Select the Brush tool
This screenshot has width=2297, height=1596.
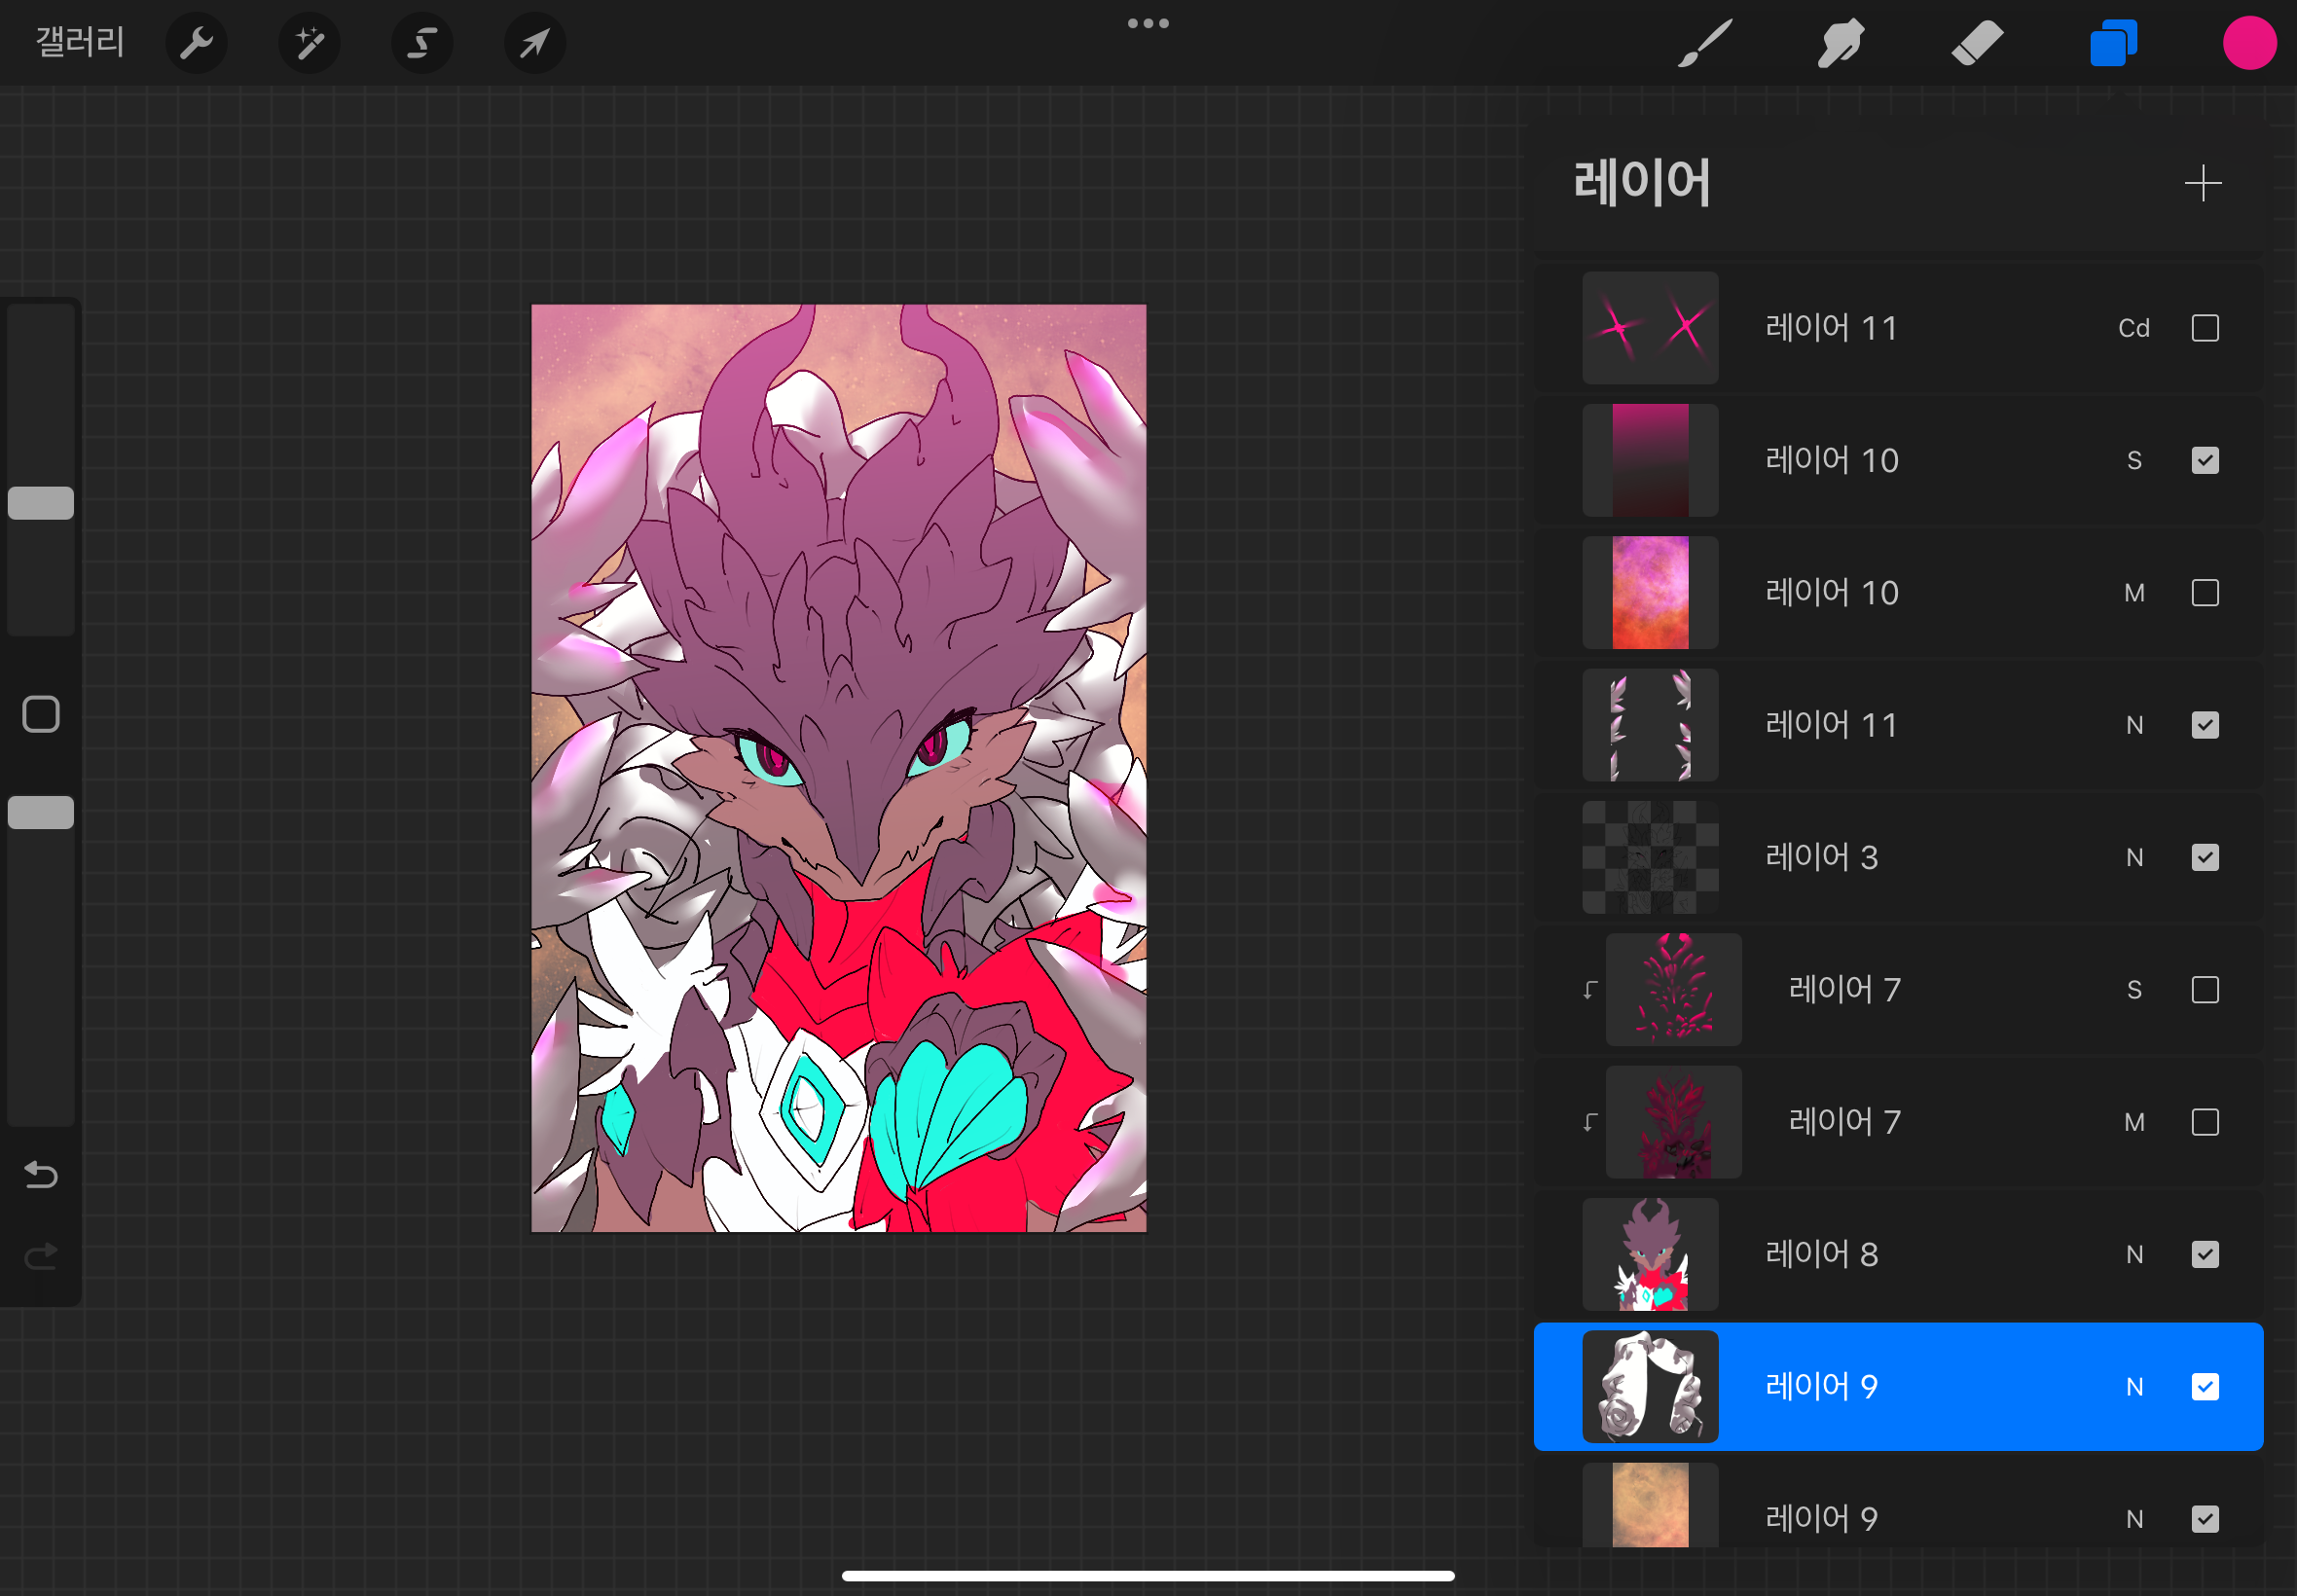[x=1704, y=43]
